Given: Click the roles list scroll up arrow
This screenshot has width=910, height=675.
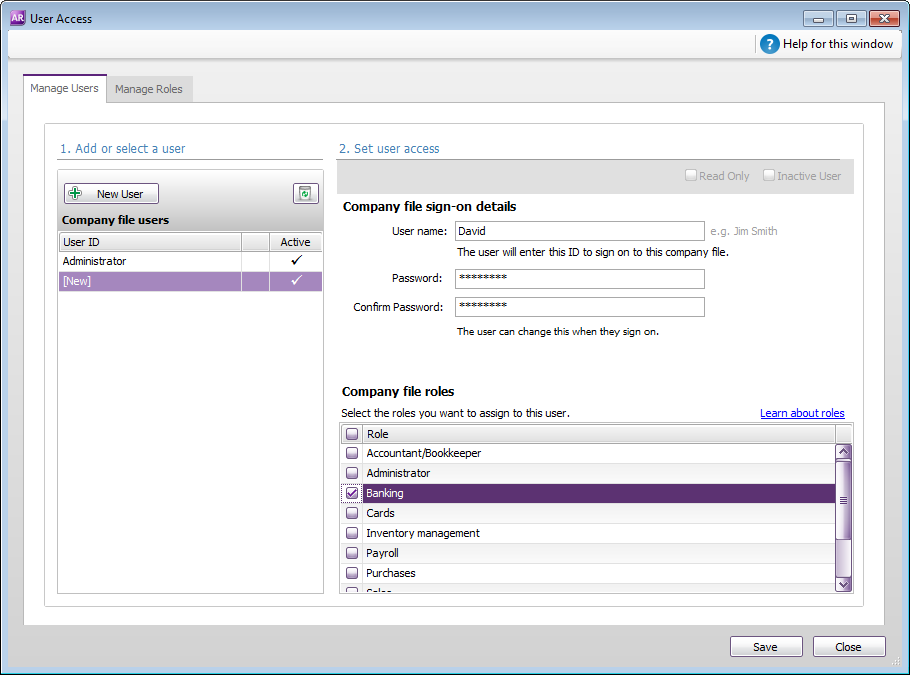Looking at the screenshot, I should pos(844,452).
